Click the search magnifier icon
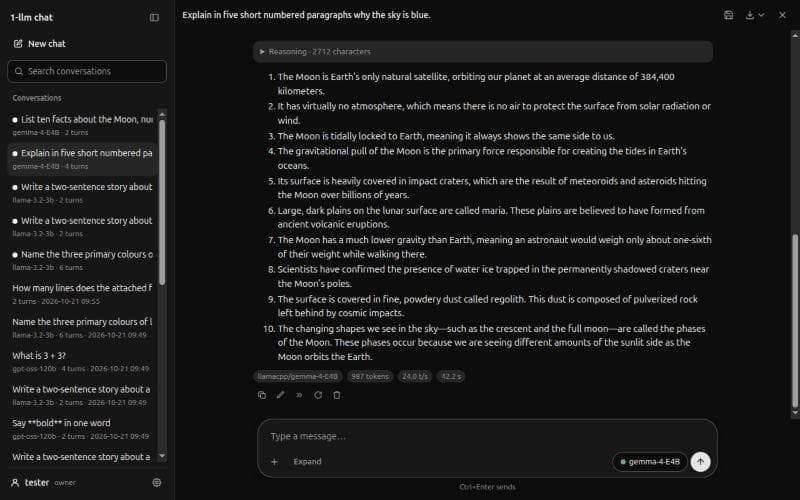Image resolution: width=800 pixels, height=500 pixels. [19, 71]
